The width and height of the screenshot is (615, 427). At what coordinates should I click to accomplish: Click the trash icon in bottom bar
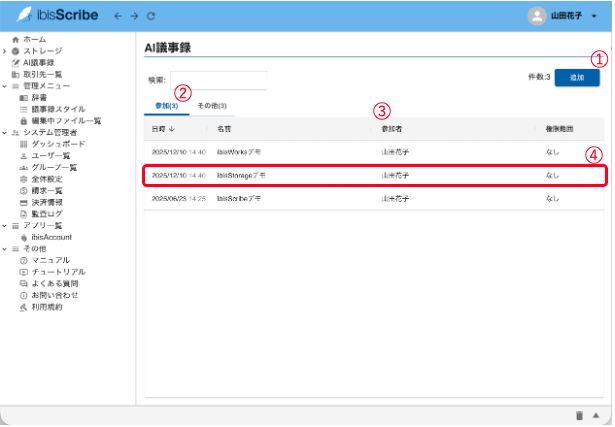[x=579, y=415]
